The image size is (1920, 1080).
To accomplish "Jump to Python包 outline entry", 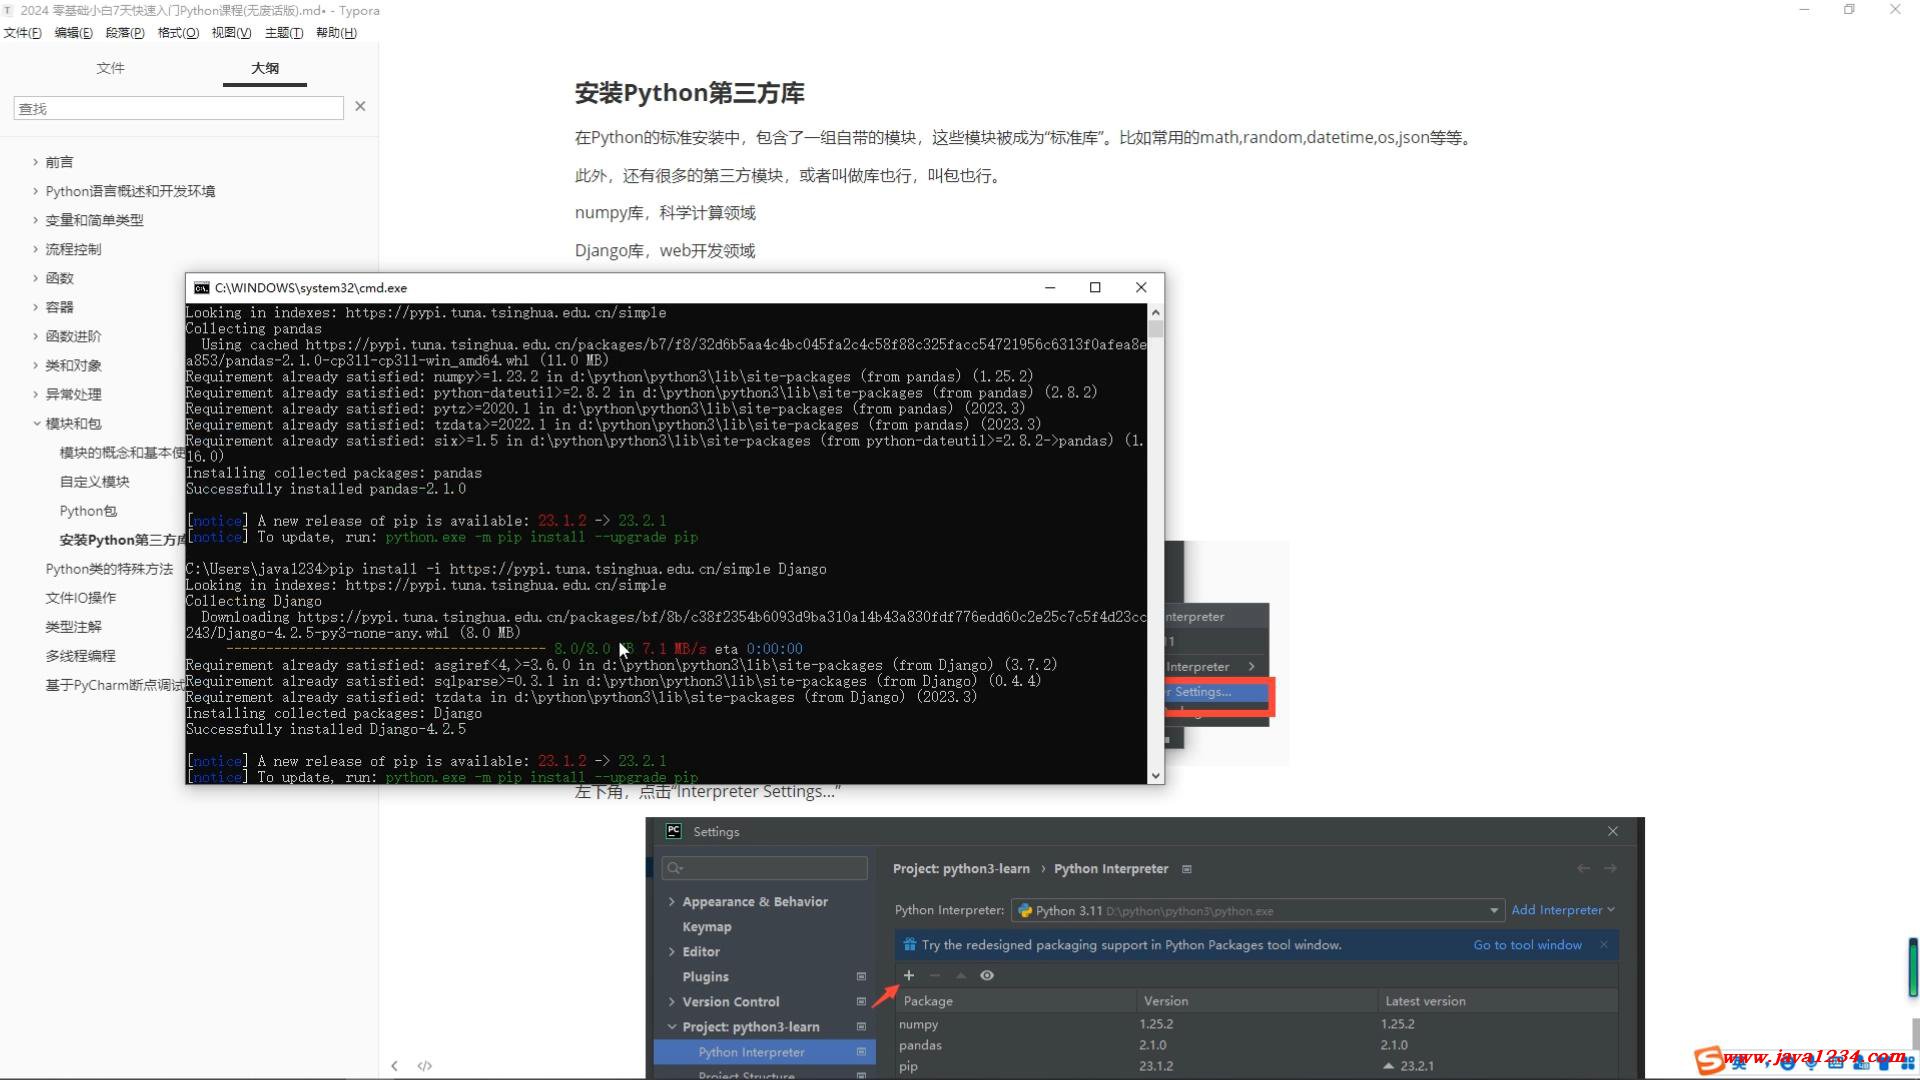I will (x=88, y=510).
